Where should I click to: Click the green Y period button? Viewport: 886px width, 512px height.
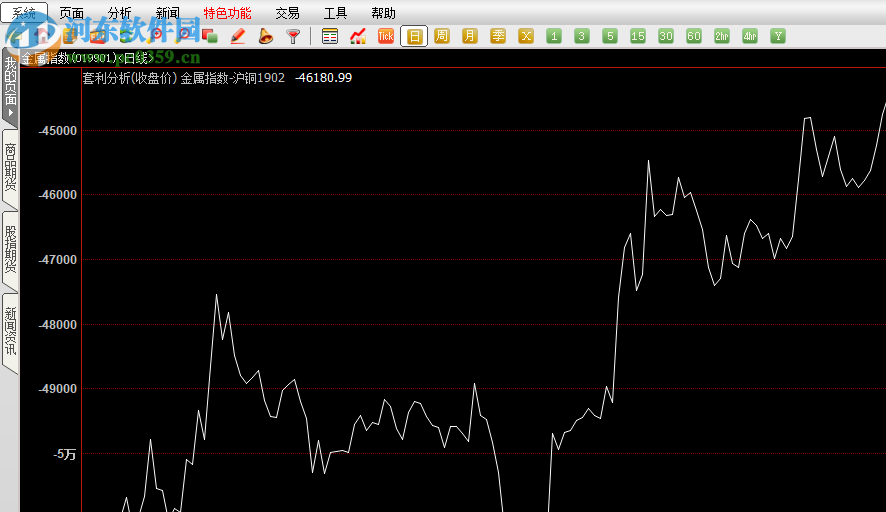point(778,36)
